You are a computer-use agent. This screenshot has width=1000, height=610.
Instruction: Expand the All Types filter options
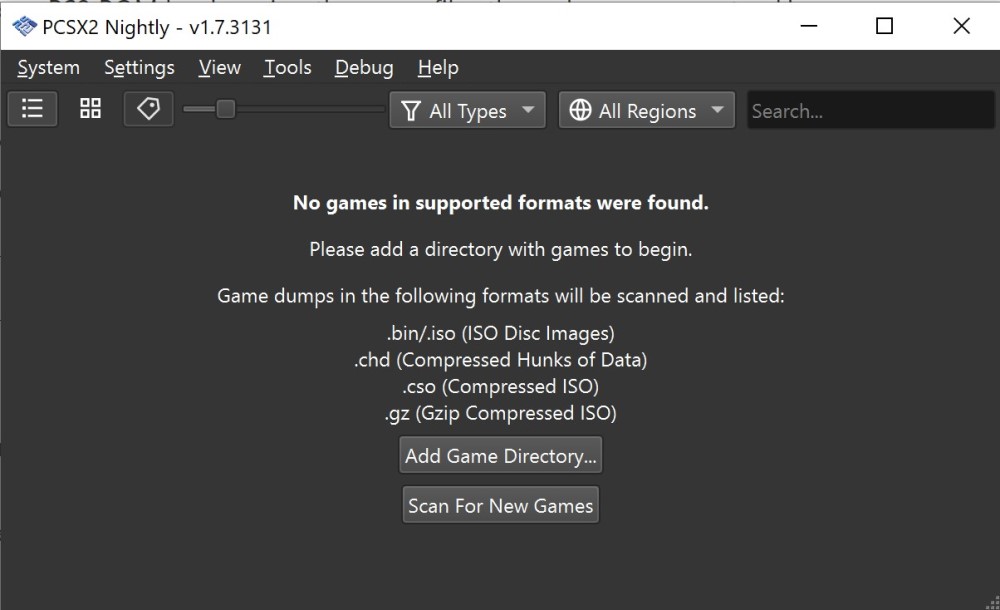(466, 111)
